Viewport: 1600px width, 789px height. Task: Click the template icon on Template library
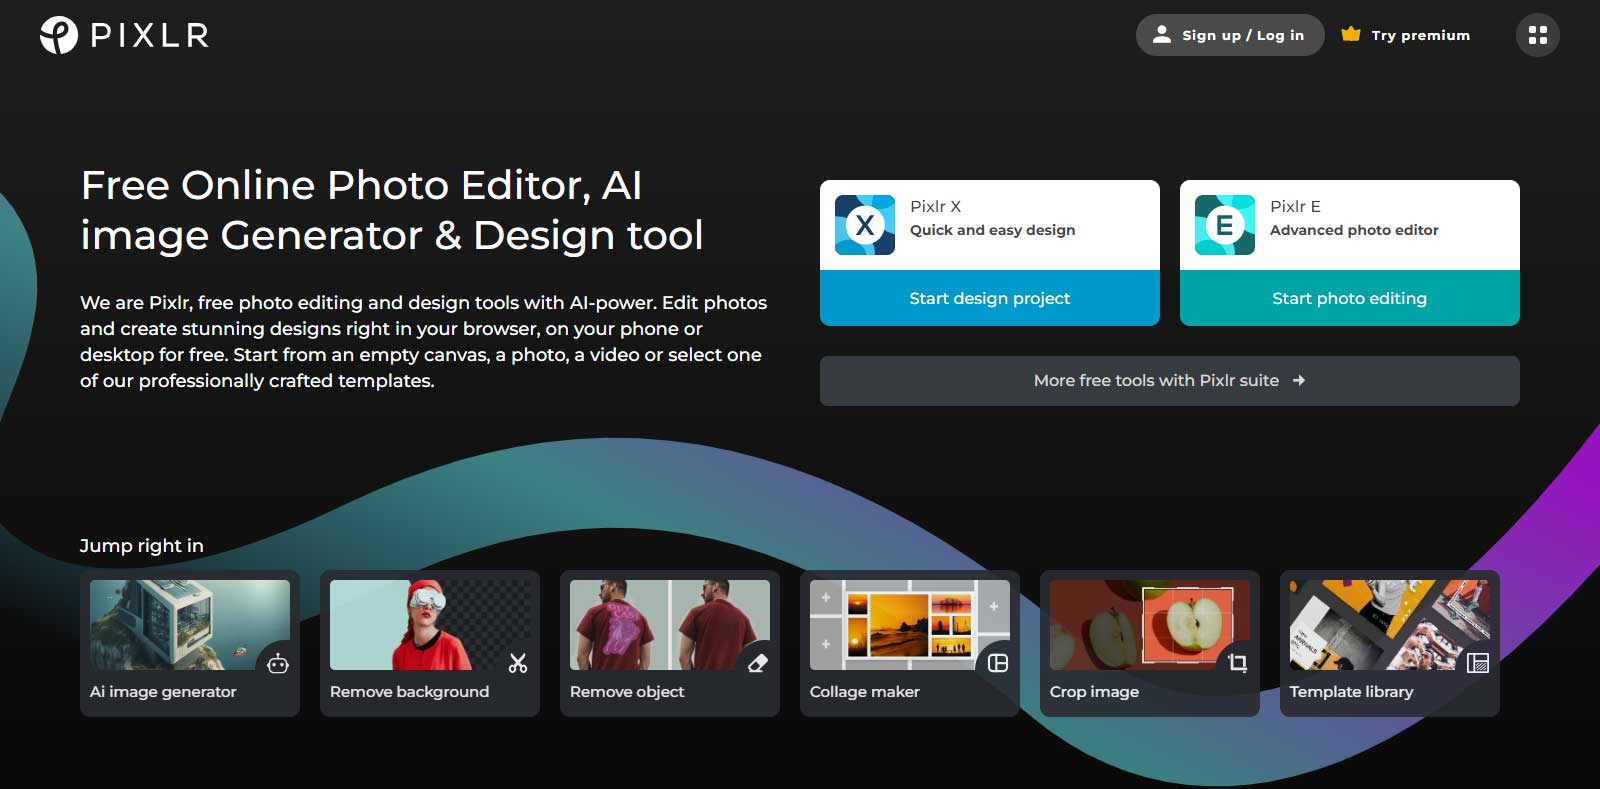[x=1478, y=663]
